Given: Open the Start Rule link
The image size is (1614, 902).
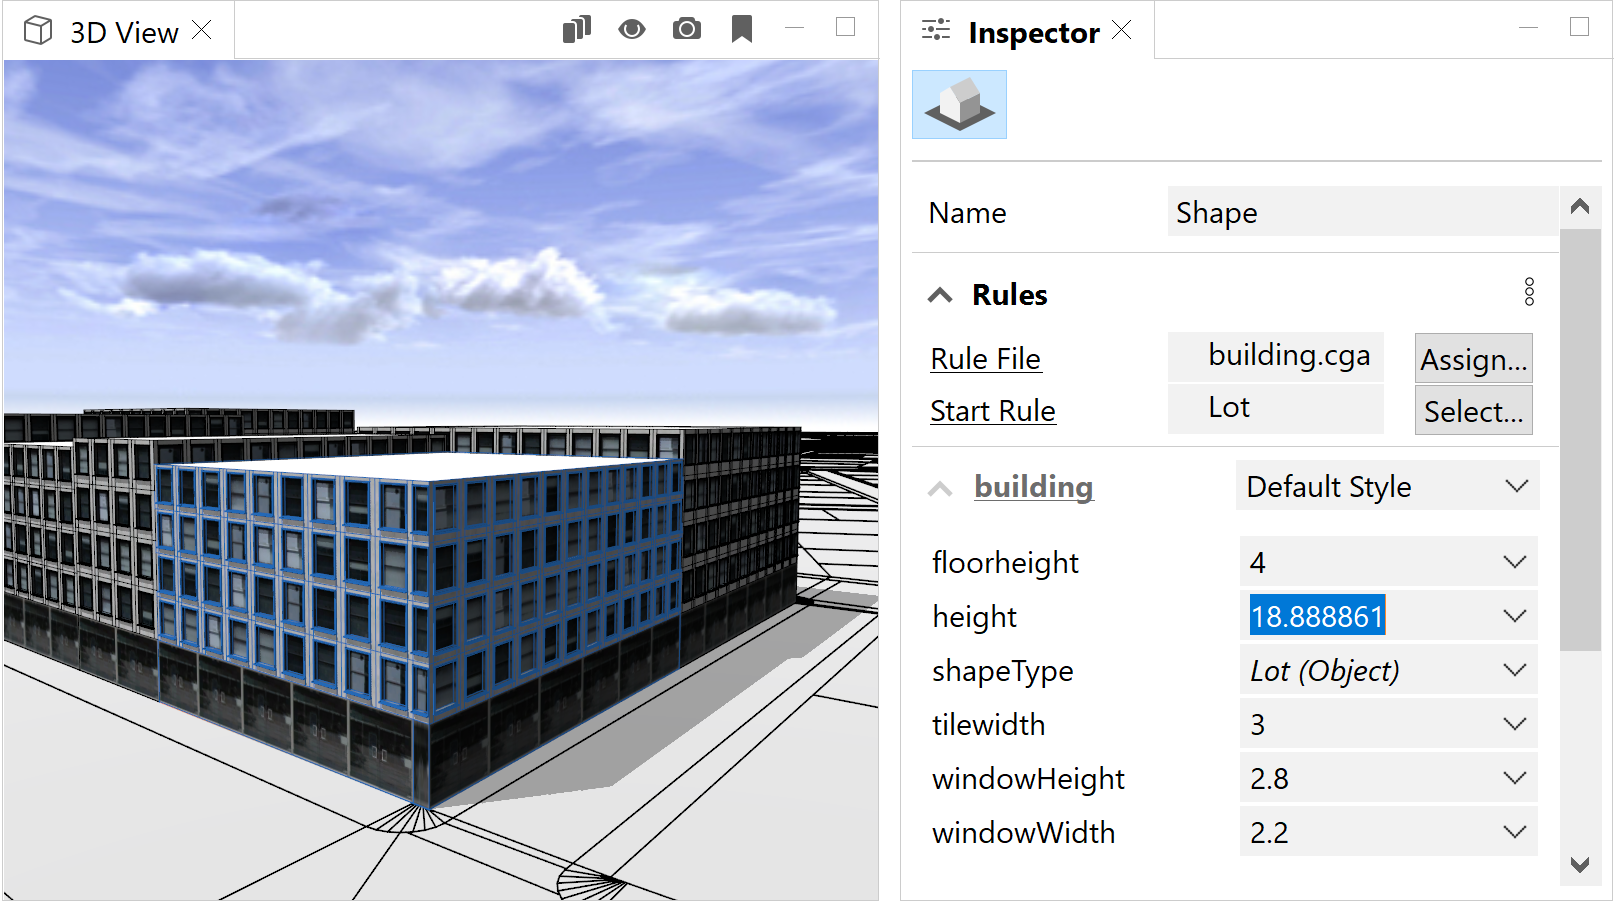Looking at the screenshot, I should click(x=992, y=410).
